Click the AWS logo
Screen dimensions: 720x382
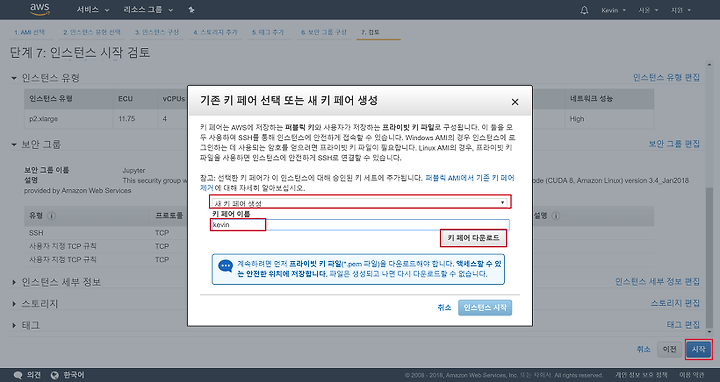point(40,9)
